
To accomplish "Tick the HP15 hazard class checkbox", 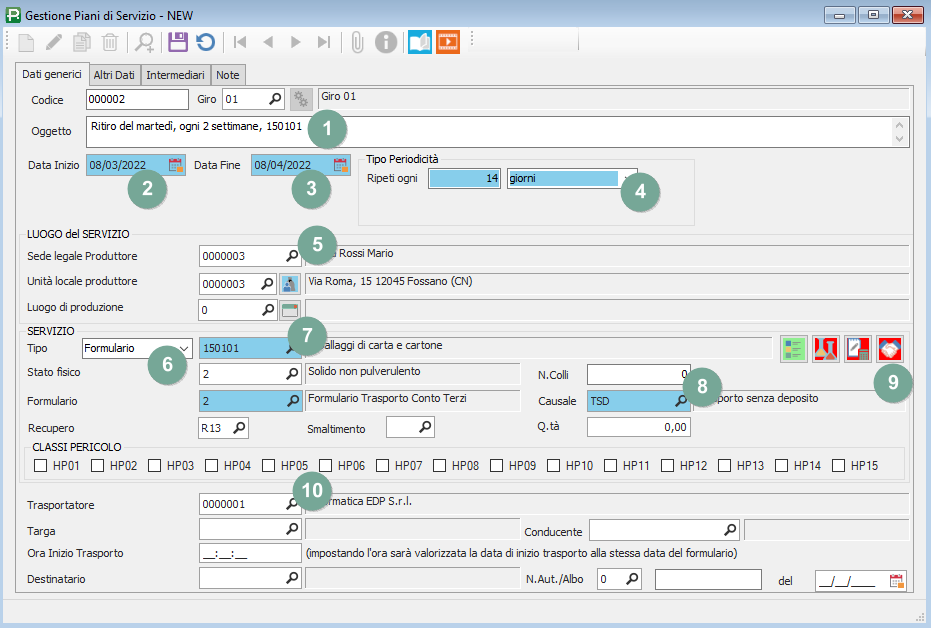I will 837,465.
